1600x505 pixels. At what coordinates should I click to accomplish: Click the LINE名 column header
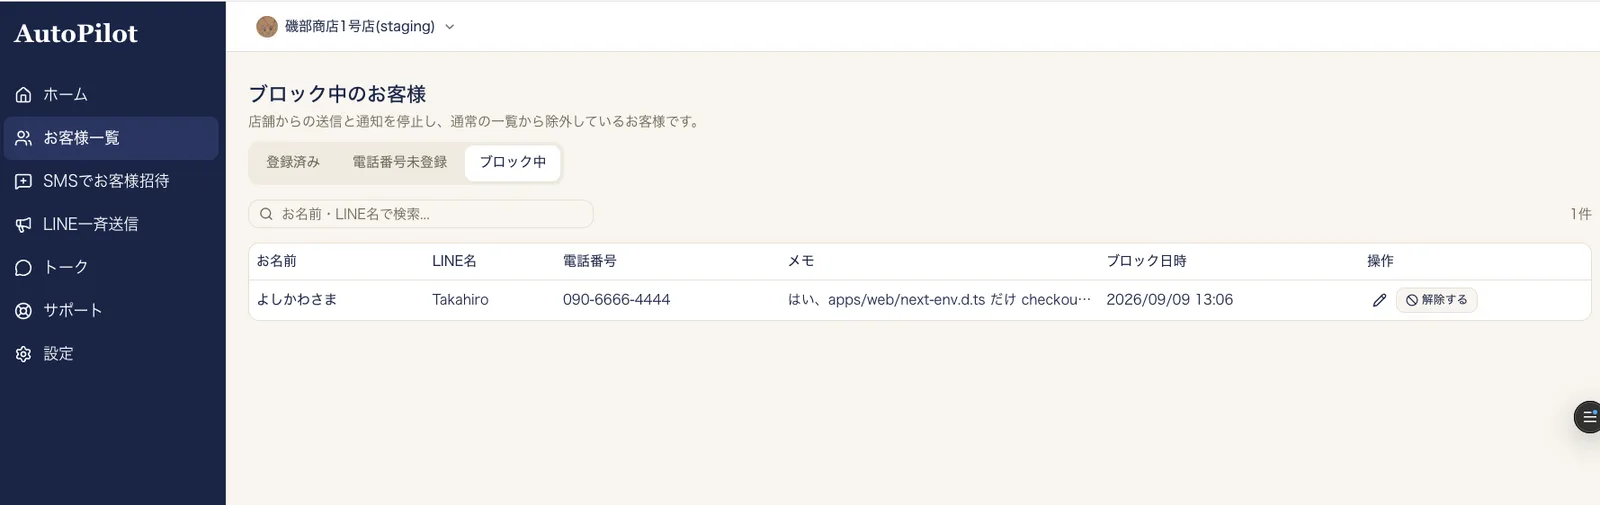[x=454, y=261]
